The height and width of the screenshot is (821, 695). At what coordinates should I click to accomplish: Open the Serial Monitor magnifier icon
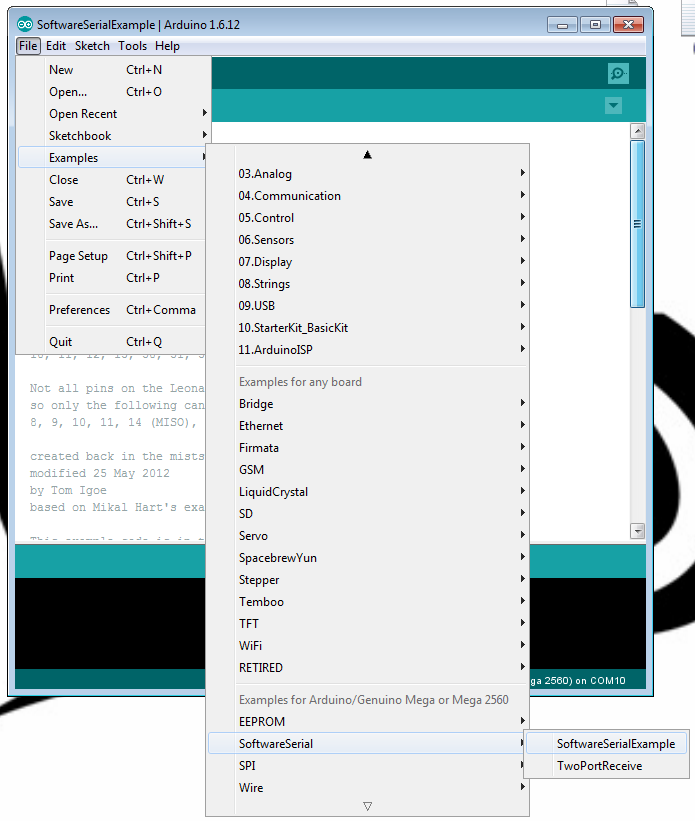pyautogui.click(x=618, y=73)
